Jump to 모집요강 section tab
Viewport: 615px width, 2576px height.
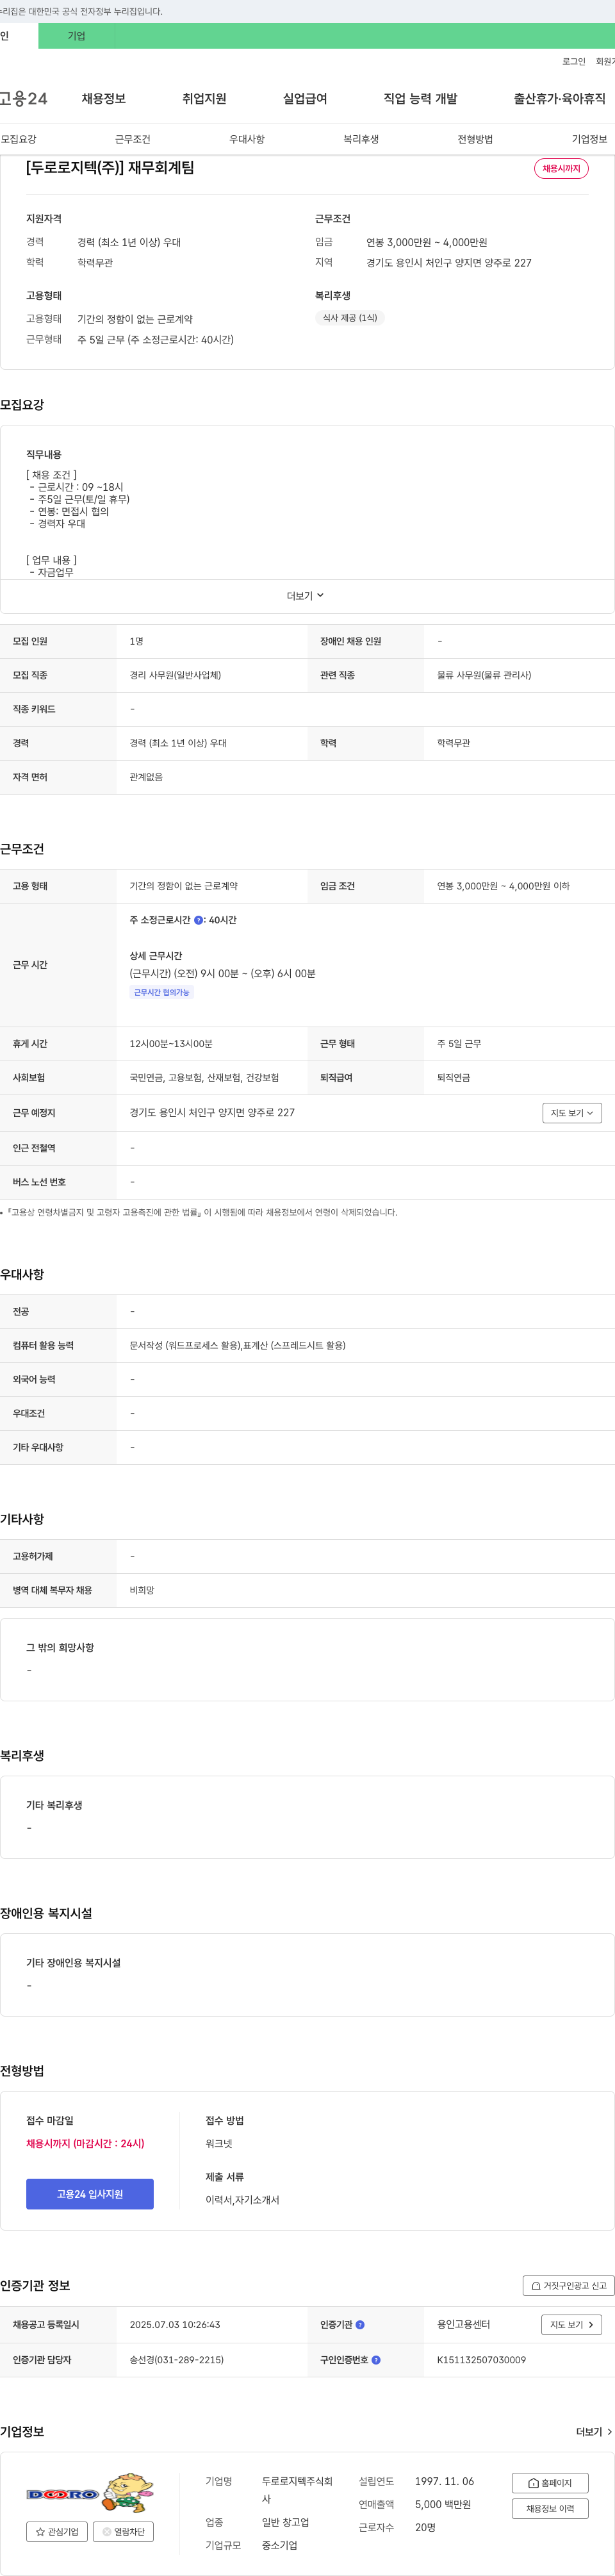click(x=19, y=139)
